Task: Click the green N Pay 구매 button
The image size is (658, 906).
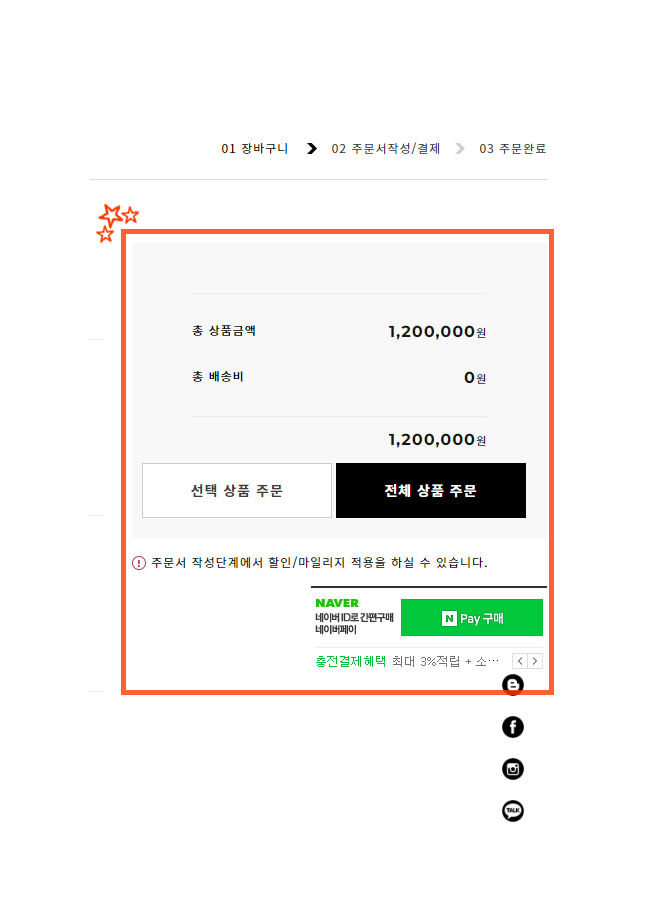Action: 472,618
